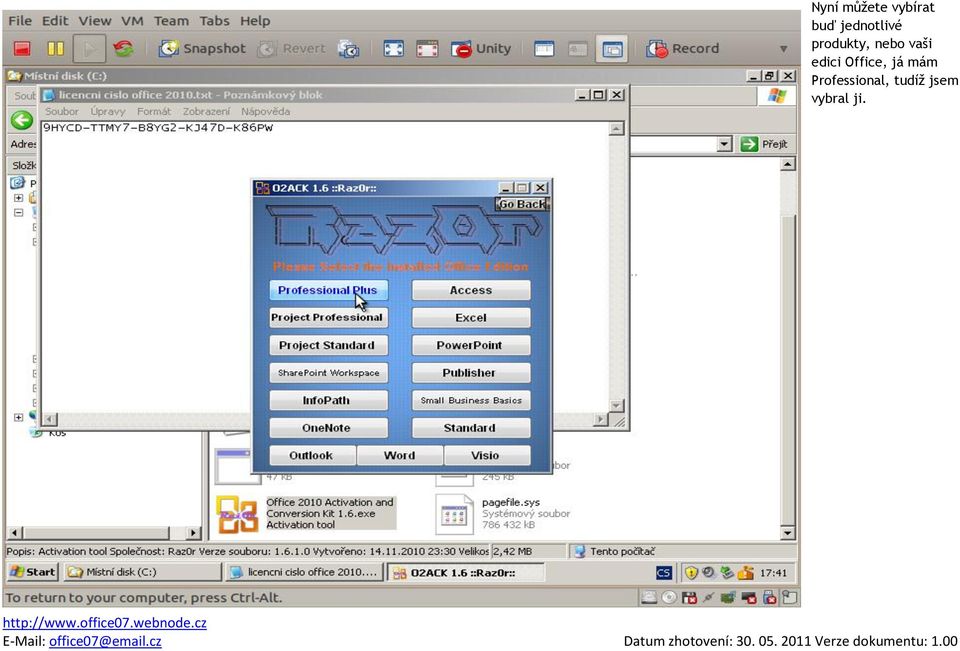Click the red Power Off toolbar icon
This screenshot has width=960, height=651.
point(23,48)
